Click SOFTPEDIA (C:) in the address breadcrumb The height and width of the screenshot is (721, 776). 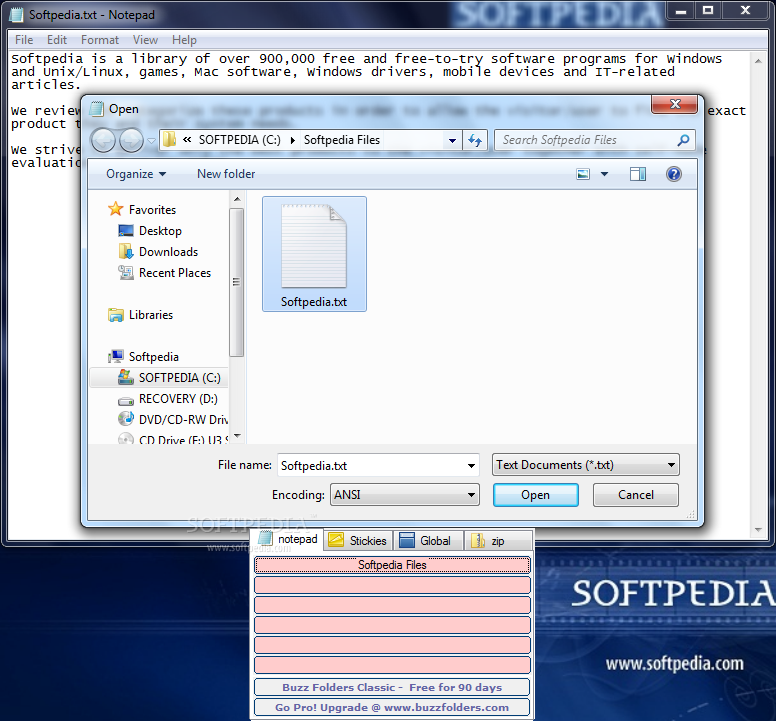tap(240, 140)
